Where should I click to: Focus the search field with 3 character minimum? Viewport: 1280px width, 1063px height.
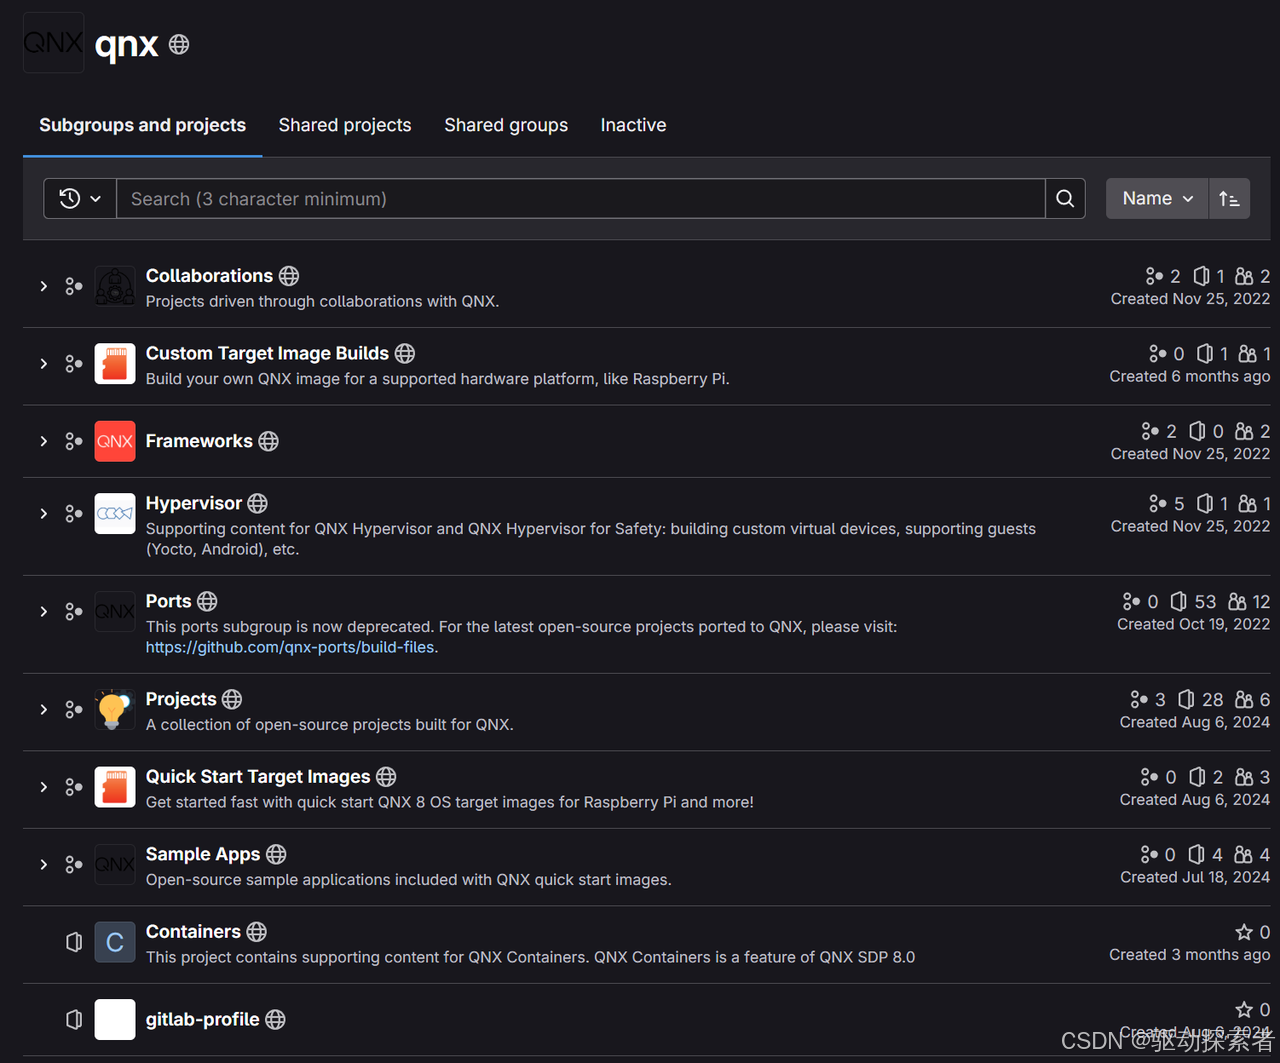(x=581, y=199)
